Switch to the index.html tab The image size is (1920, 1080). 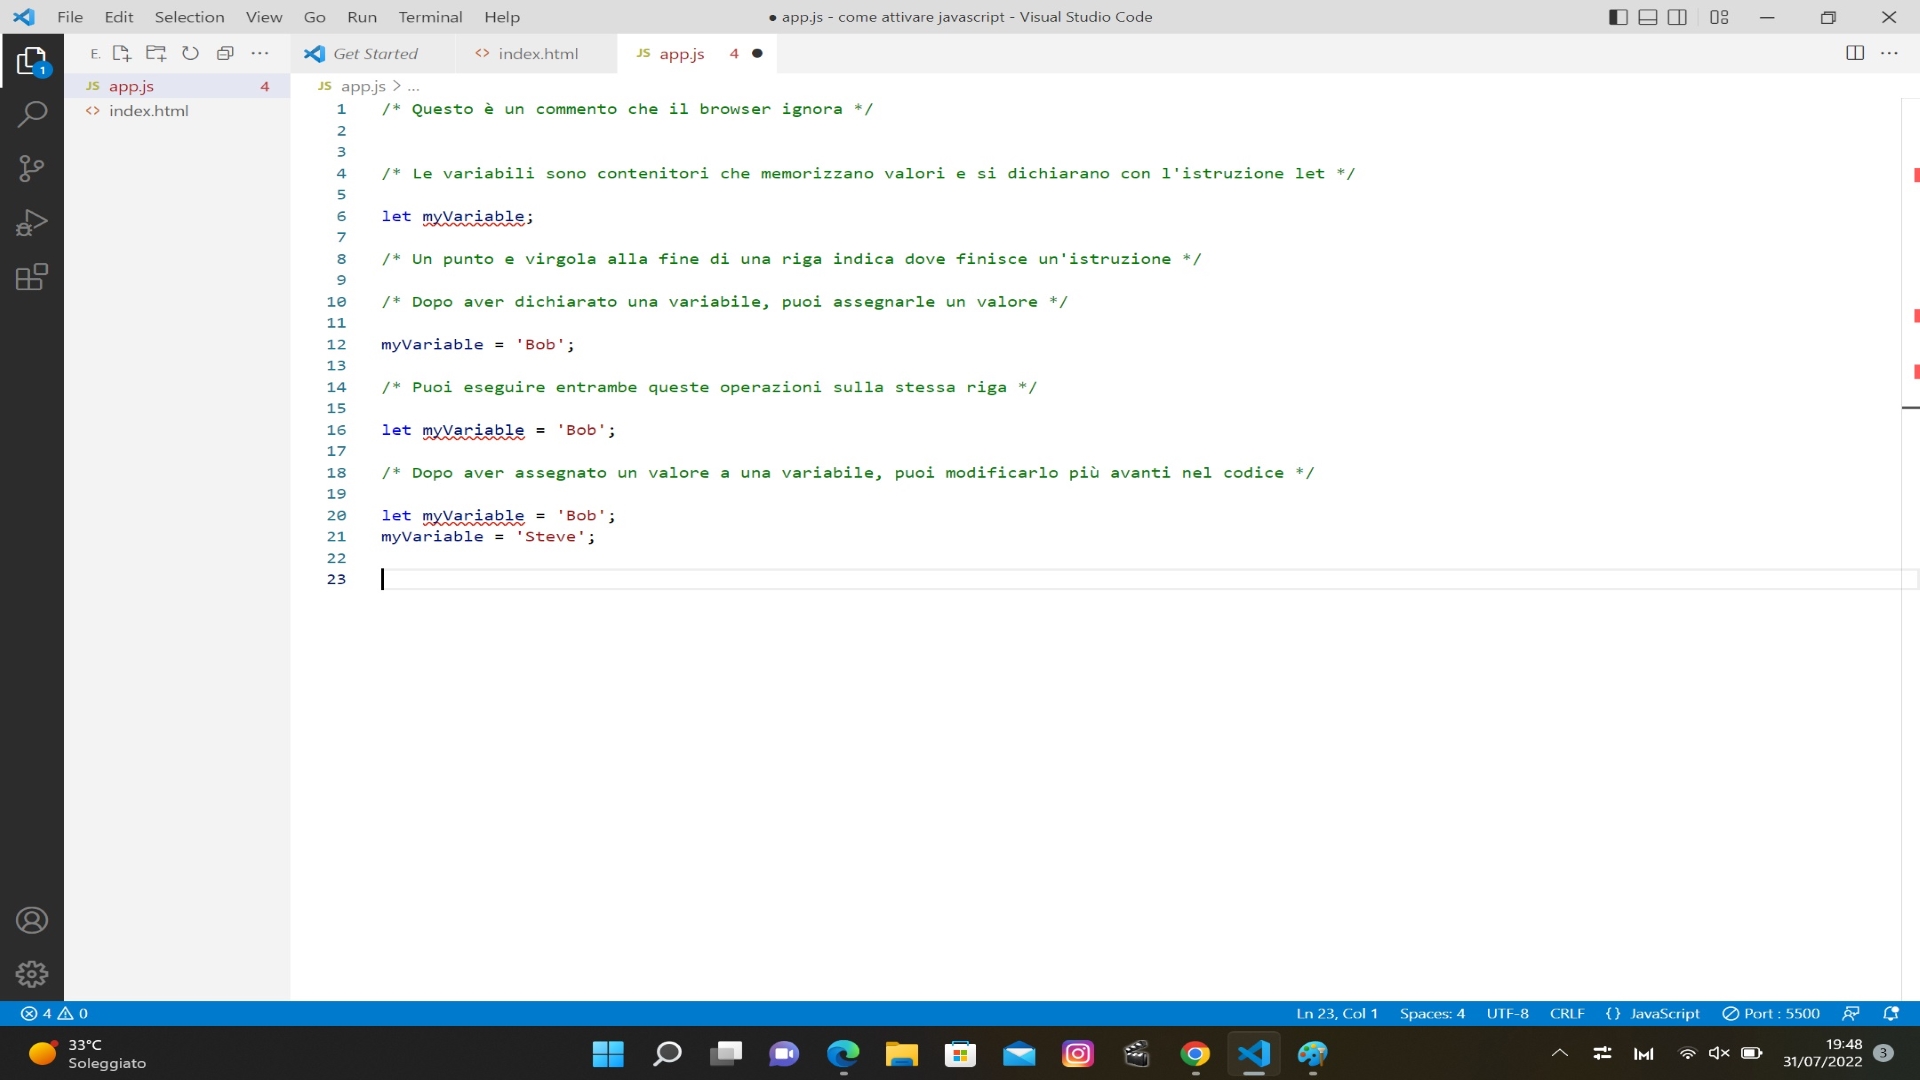538,54
